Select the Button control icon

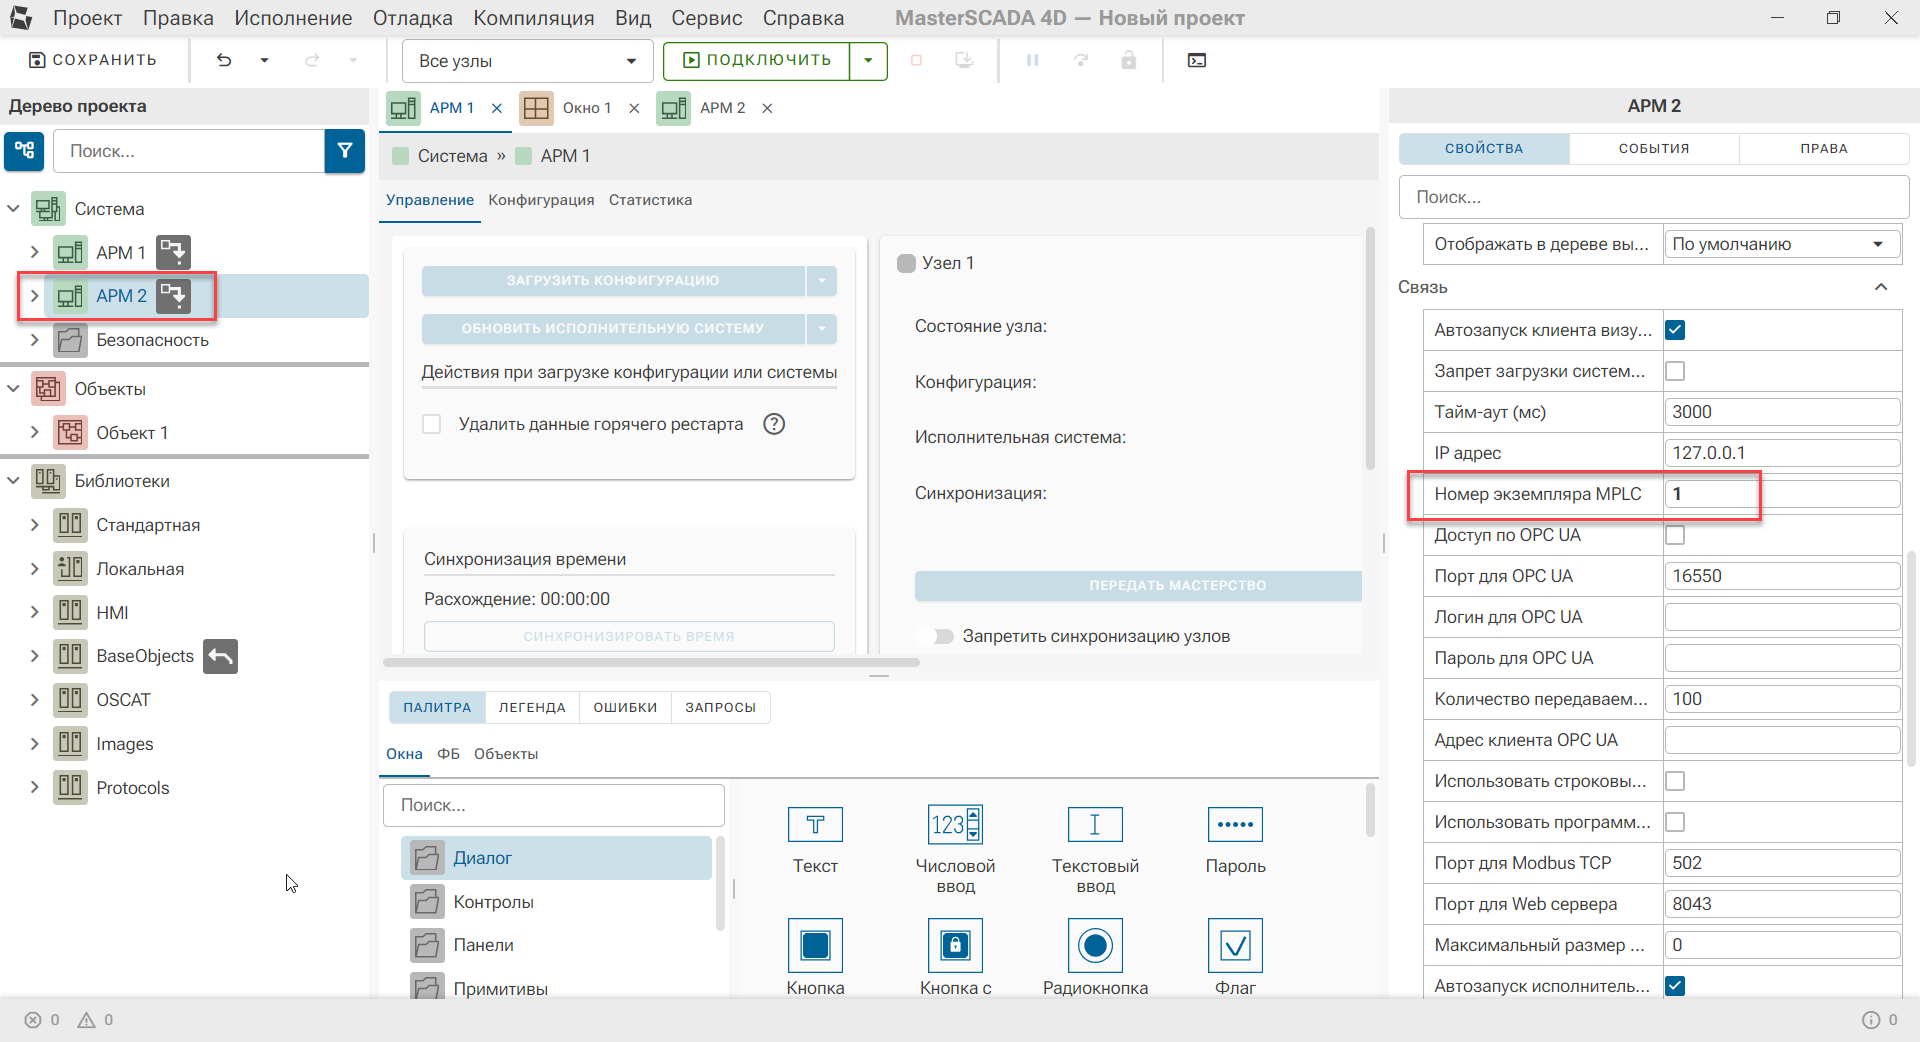(815, 945)
